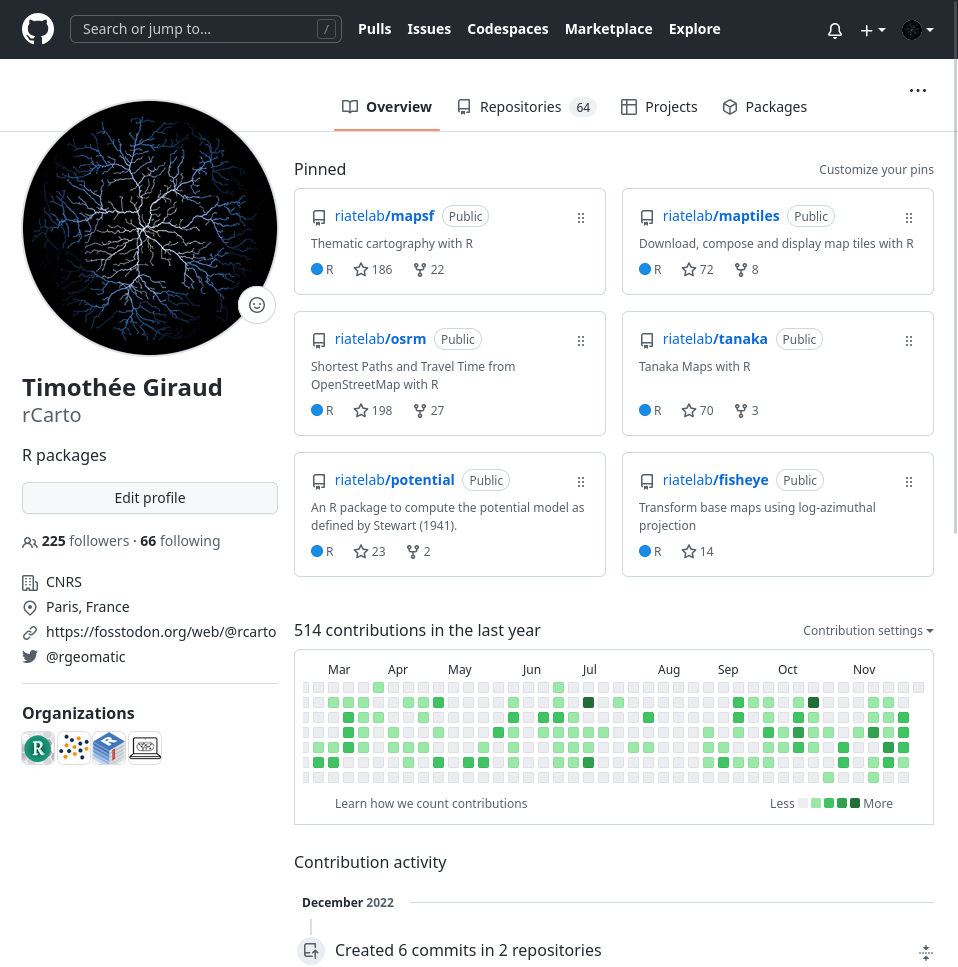Click the expand icon beside created commits
This screenshot has height=967, width=958.
[x=926, y=951]
